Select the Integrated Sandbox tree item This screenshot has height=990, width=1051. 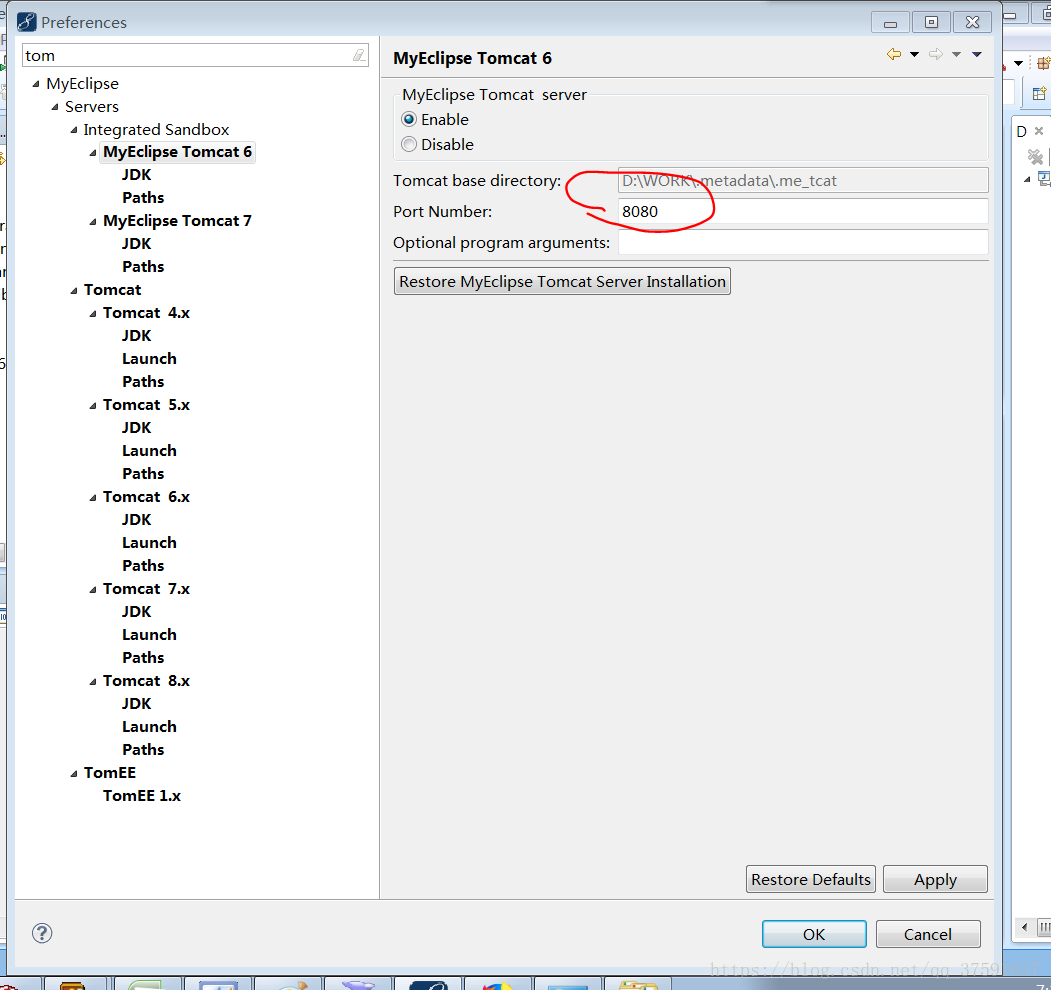(156, 129)
